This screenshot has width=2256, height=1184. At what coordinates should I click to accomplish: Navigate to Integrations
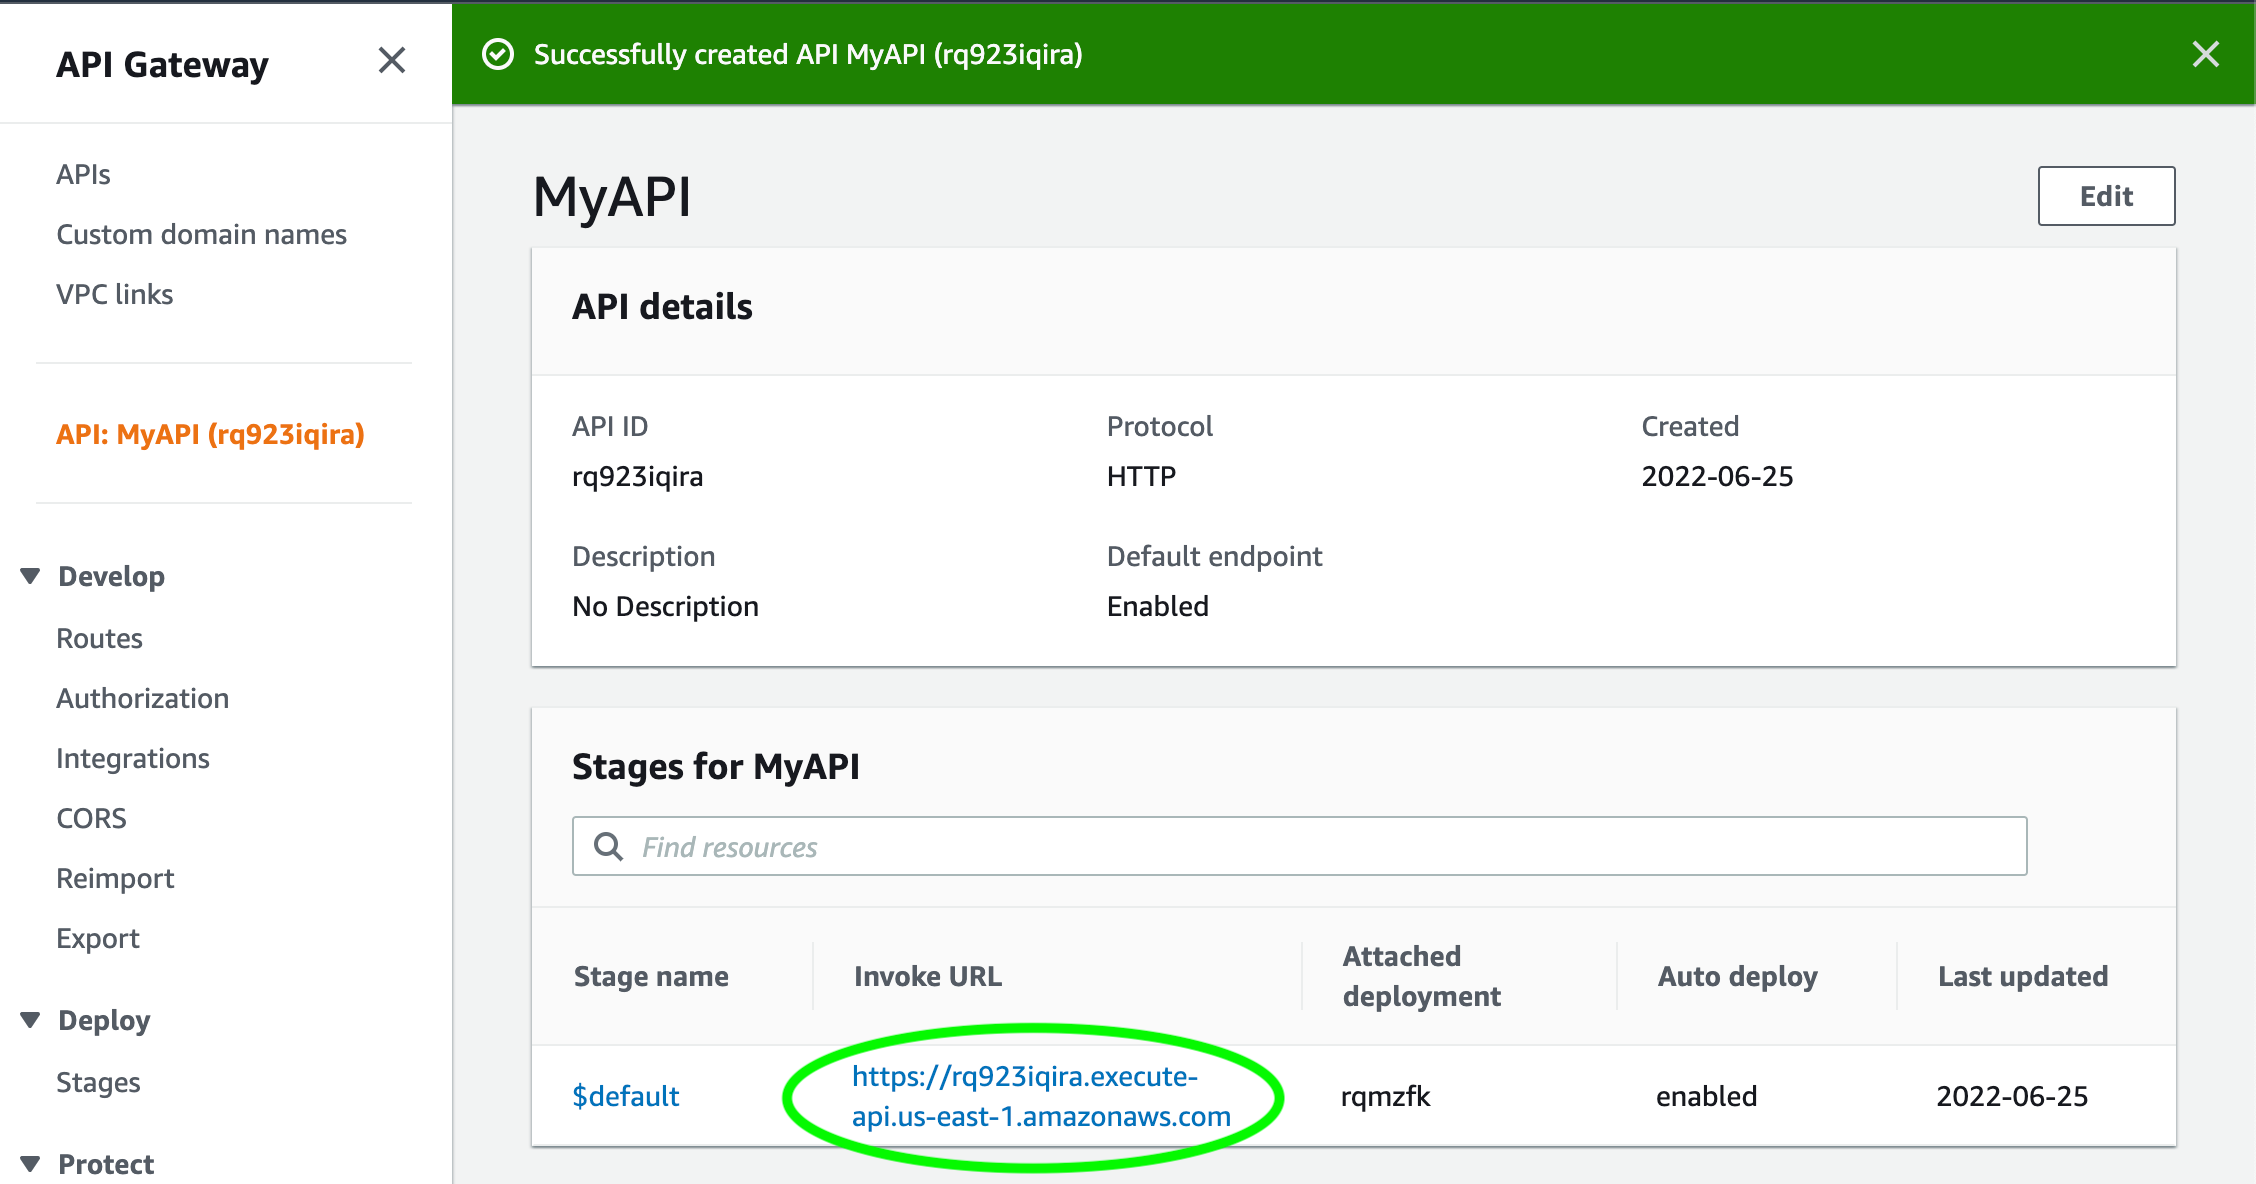tap(132, 758)
